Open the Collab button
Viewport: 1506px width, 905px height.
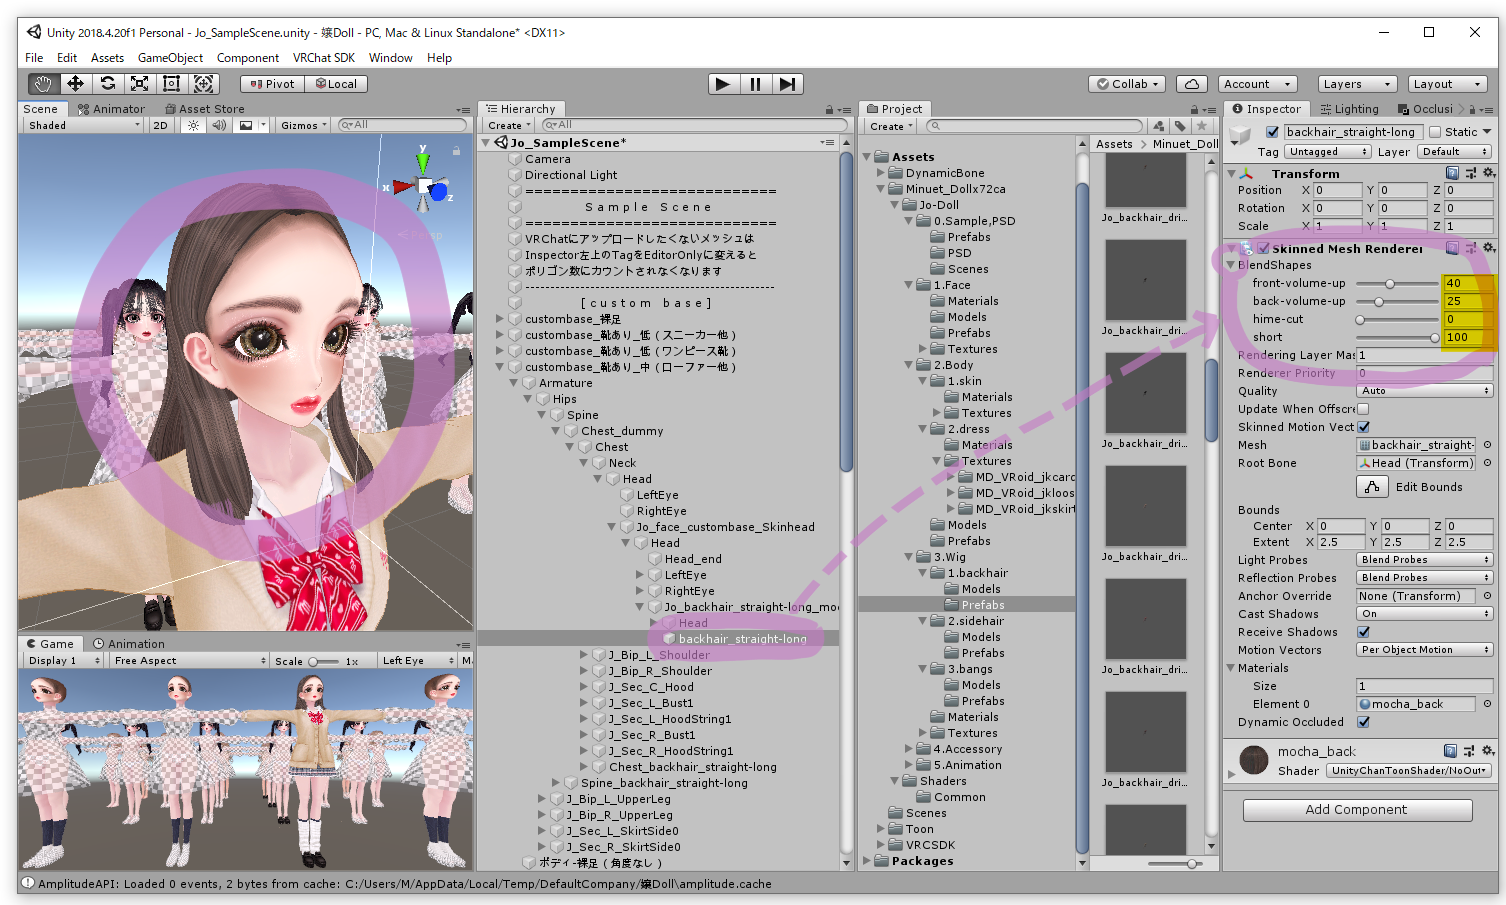1128,84
